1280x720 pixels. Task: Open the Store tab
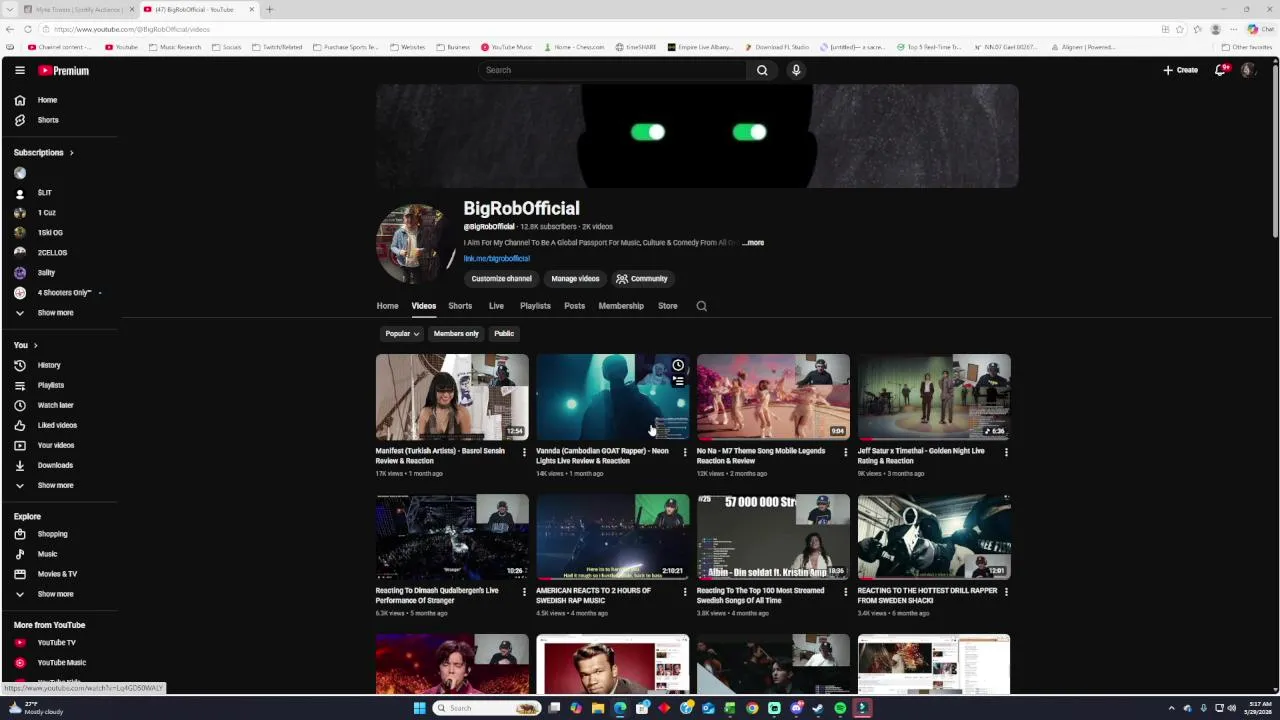click(667, 306)
